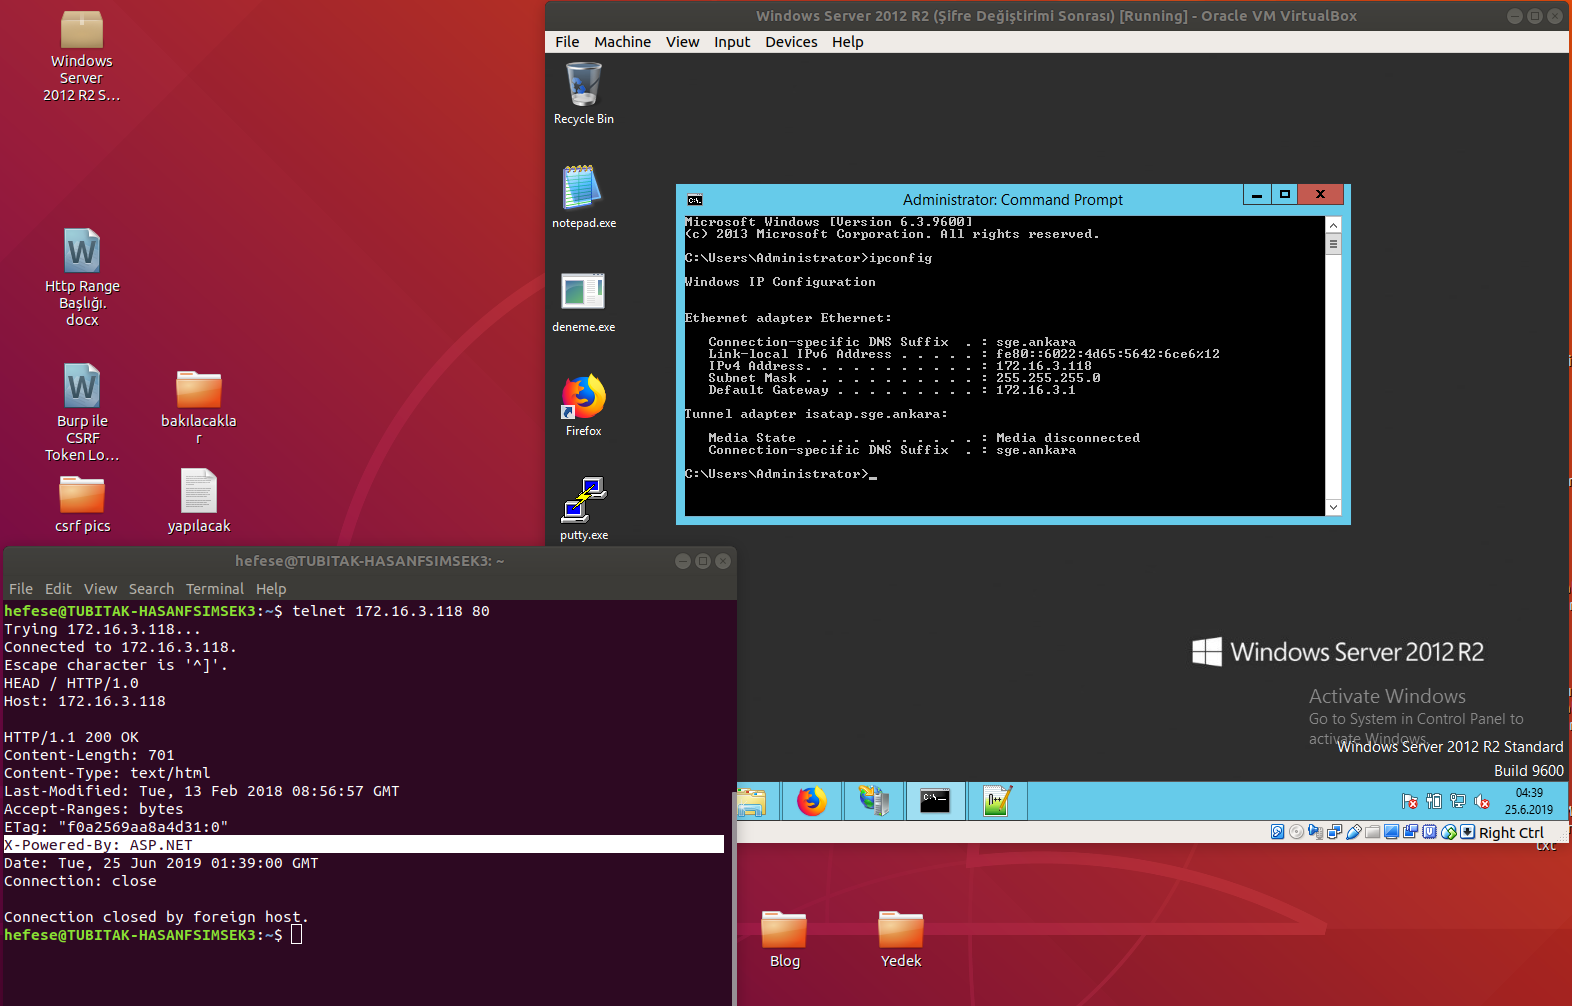Open VirtualBox File menu

(x=567, y=42)
